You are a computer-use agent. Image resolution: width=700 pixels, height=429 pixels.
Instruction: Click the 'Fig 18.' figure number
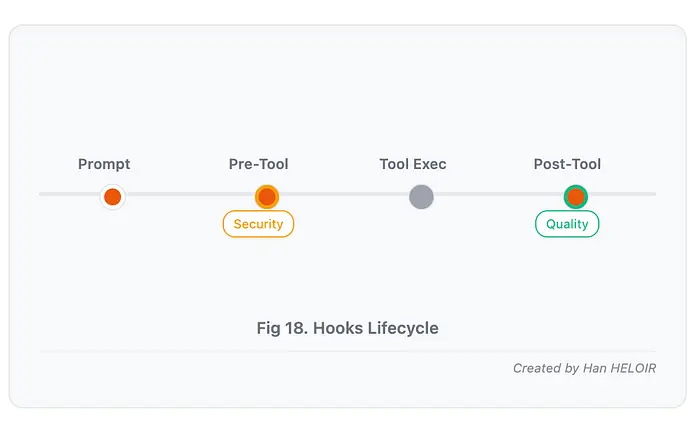[283, 328]
